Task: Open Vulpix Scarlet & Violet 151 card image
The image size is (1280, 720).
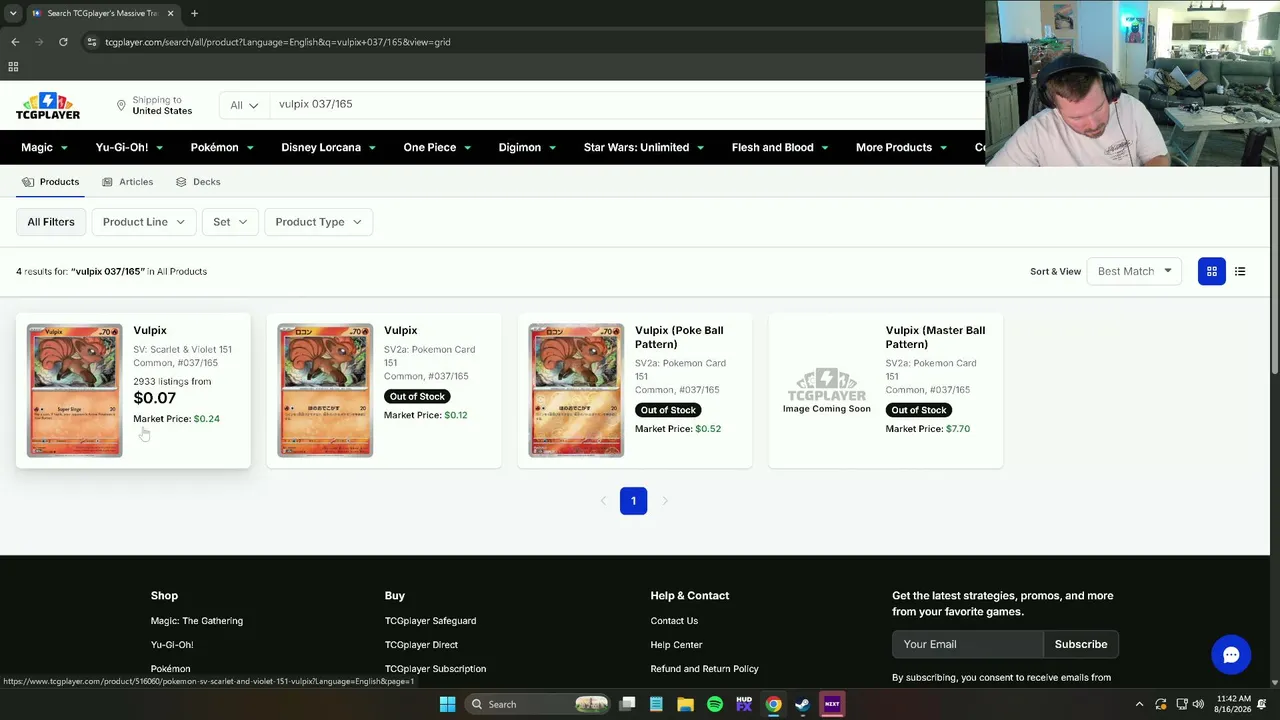Action: click(x=74, y=390)
